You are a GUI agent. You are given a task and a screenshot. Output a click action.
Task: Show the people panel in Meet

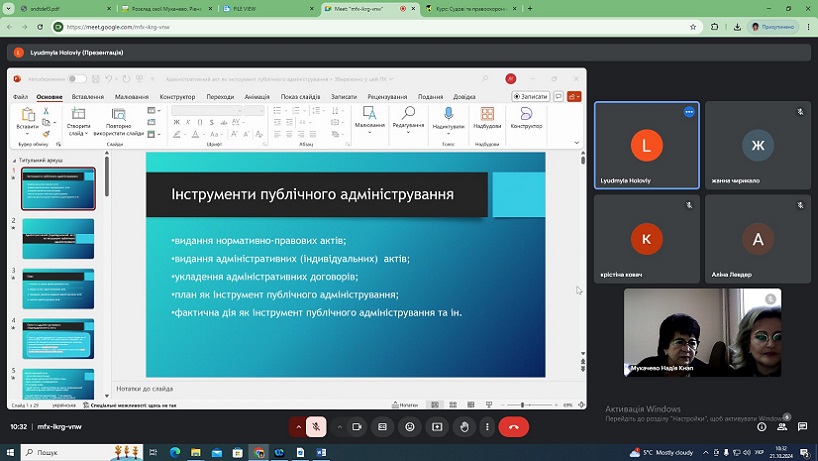pos(782,427)
